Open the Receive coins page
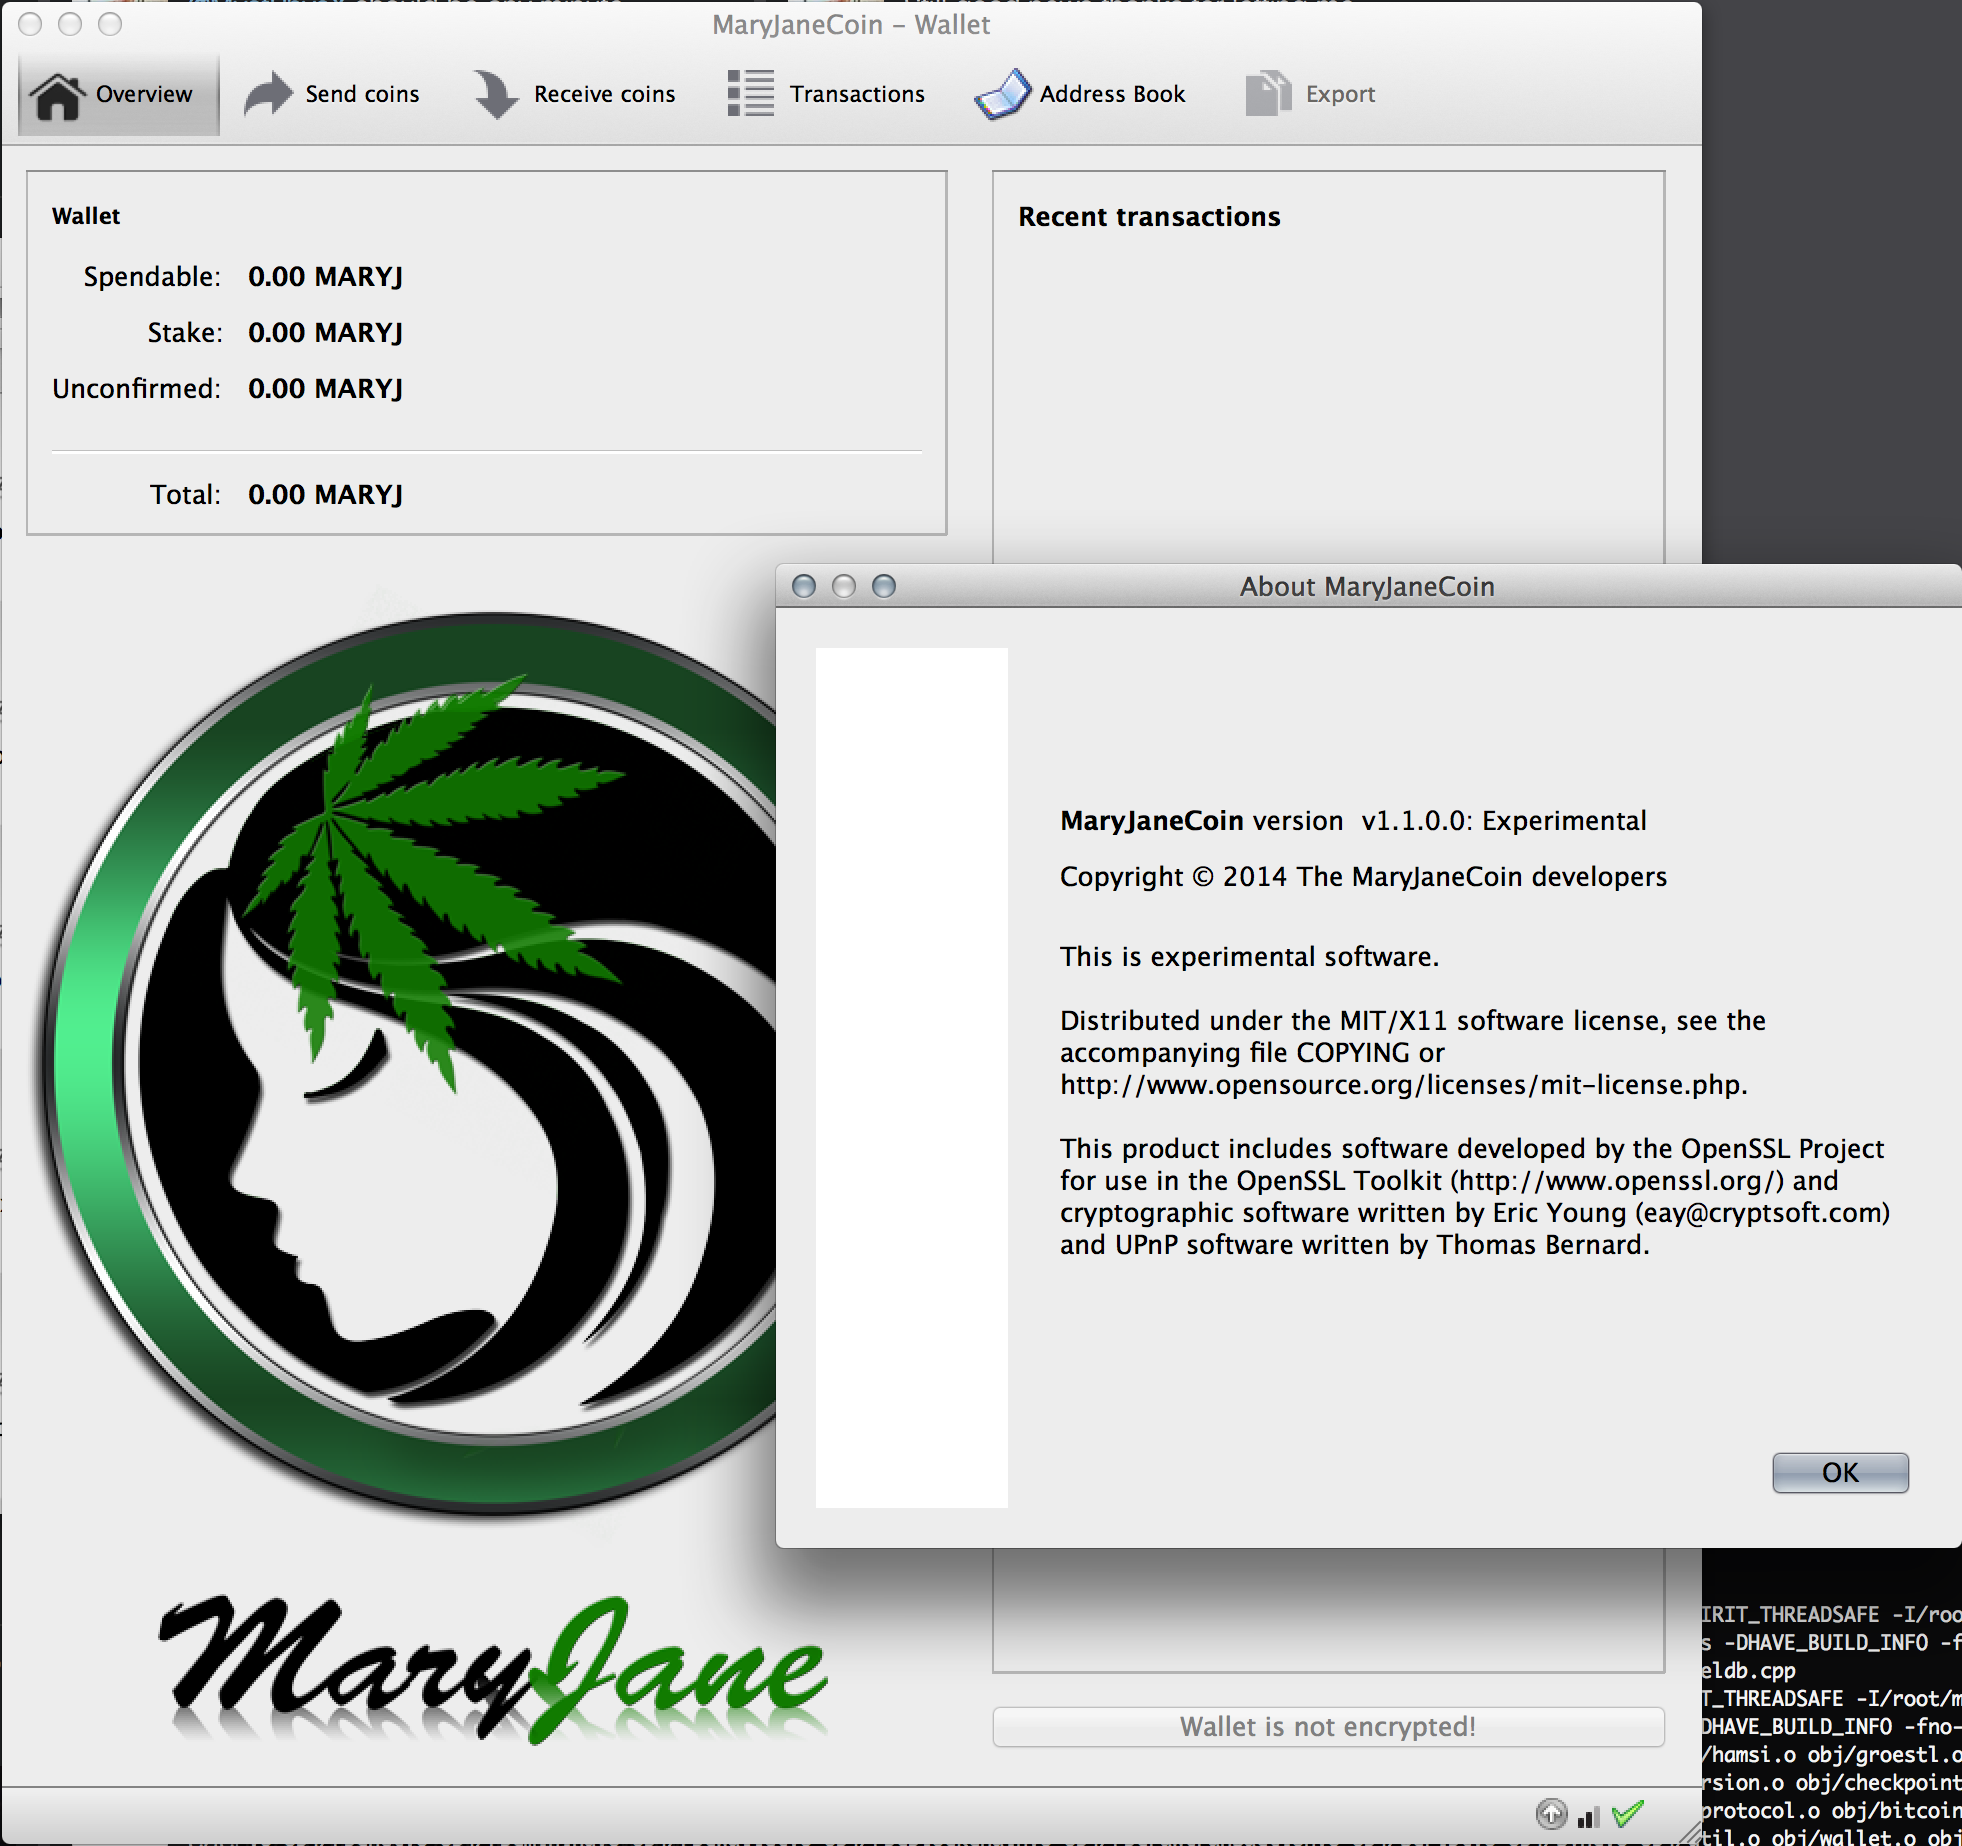This screenshot has width=1962, height=1846. click(x=575, y=94)
